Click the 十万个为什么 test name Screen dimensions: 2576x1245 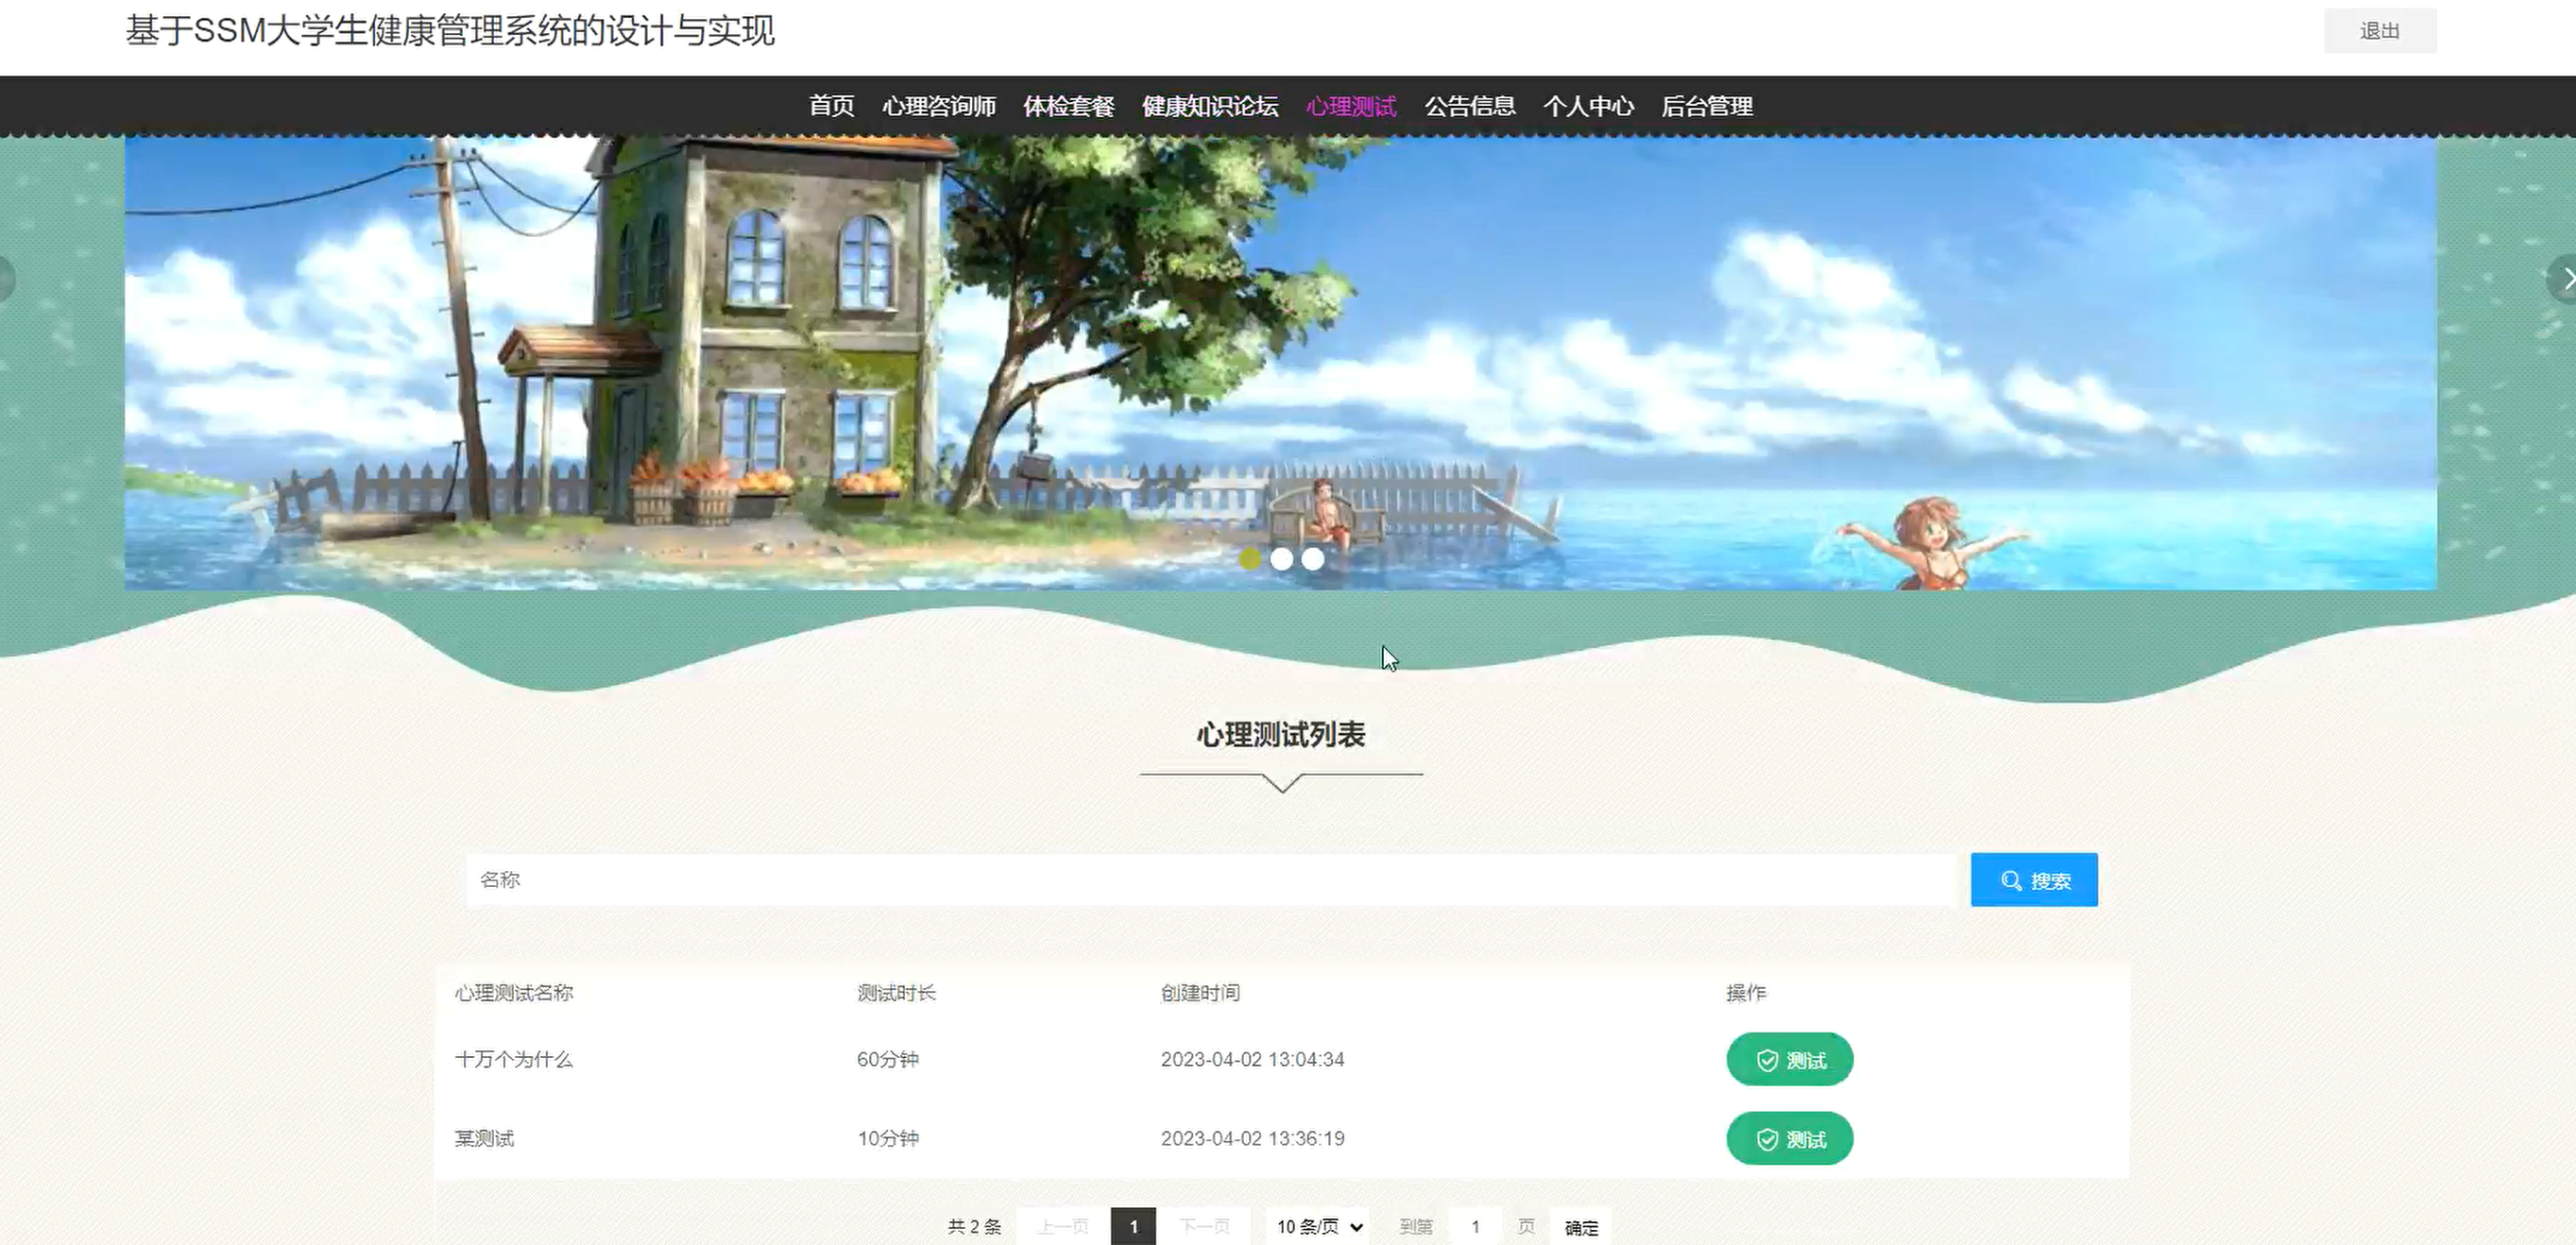point(514,1060)
